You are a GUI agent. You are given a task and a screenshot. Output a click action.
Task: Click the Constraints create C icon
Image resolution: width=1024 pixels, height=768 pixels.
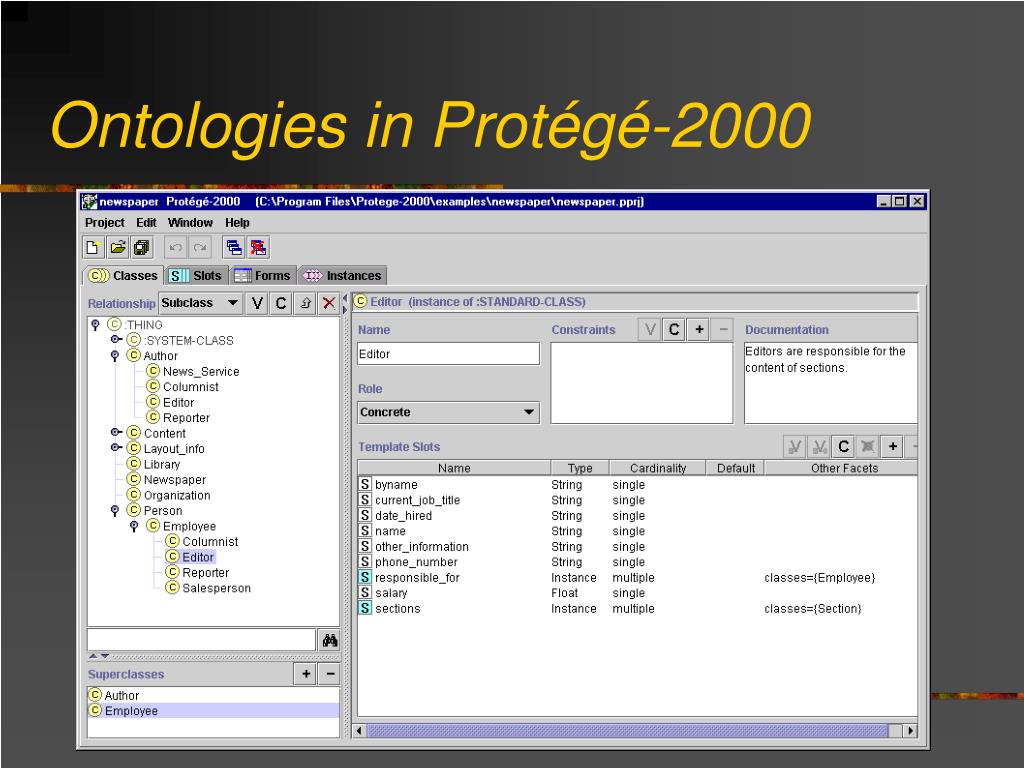674,330
